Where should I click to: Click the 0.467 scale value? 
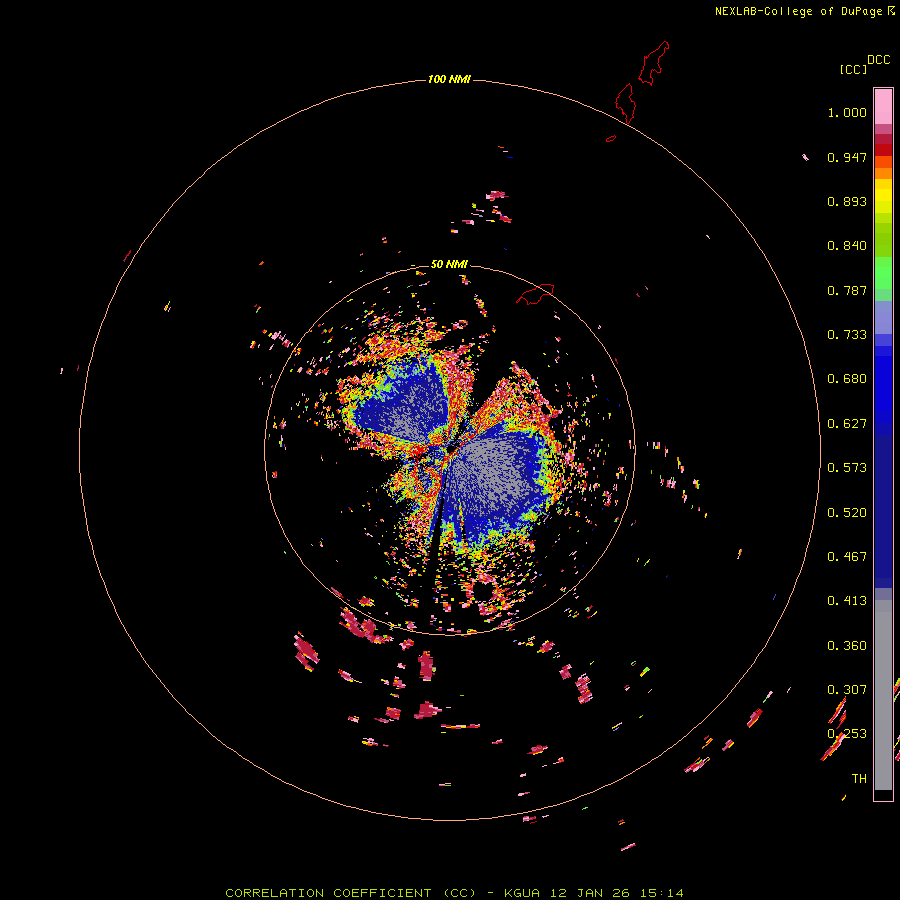pyautogui.click(x=847, y=557)
